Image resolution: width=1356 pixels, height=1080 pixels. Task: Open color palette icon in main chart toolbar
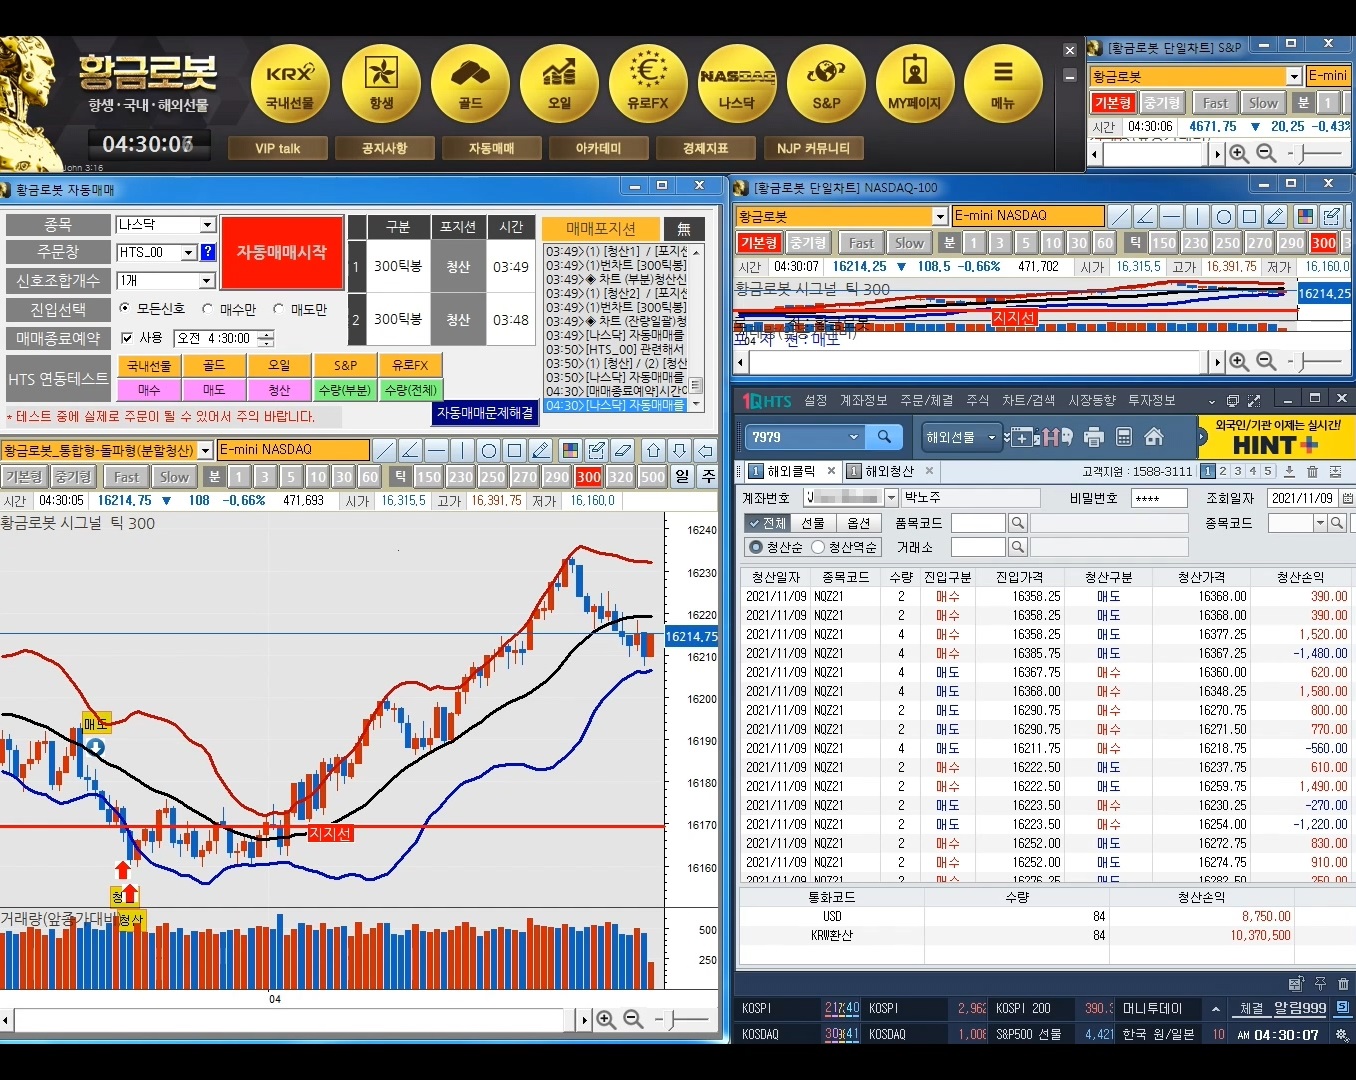click(x=570, y=450)
